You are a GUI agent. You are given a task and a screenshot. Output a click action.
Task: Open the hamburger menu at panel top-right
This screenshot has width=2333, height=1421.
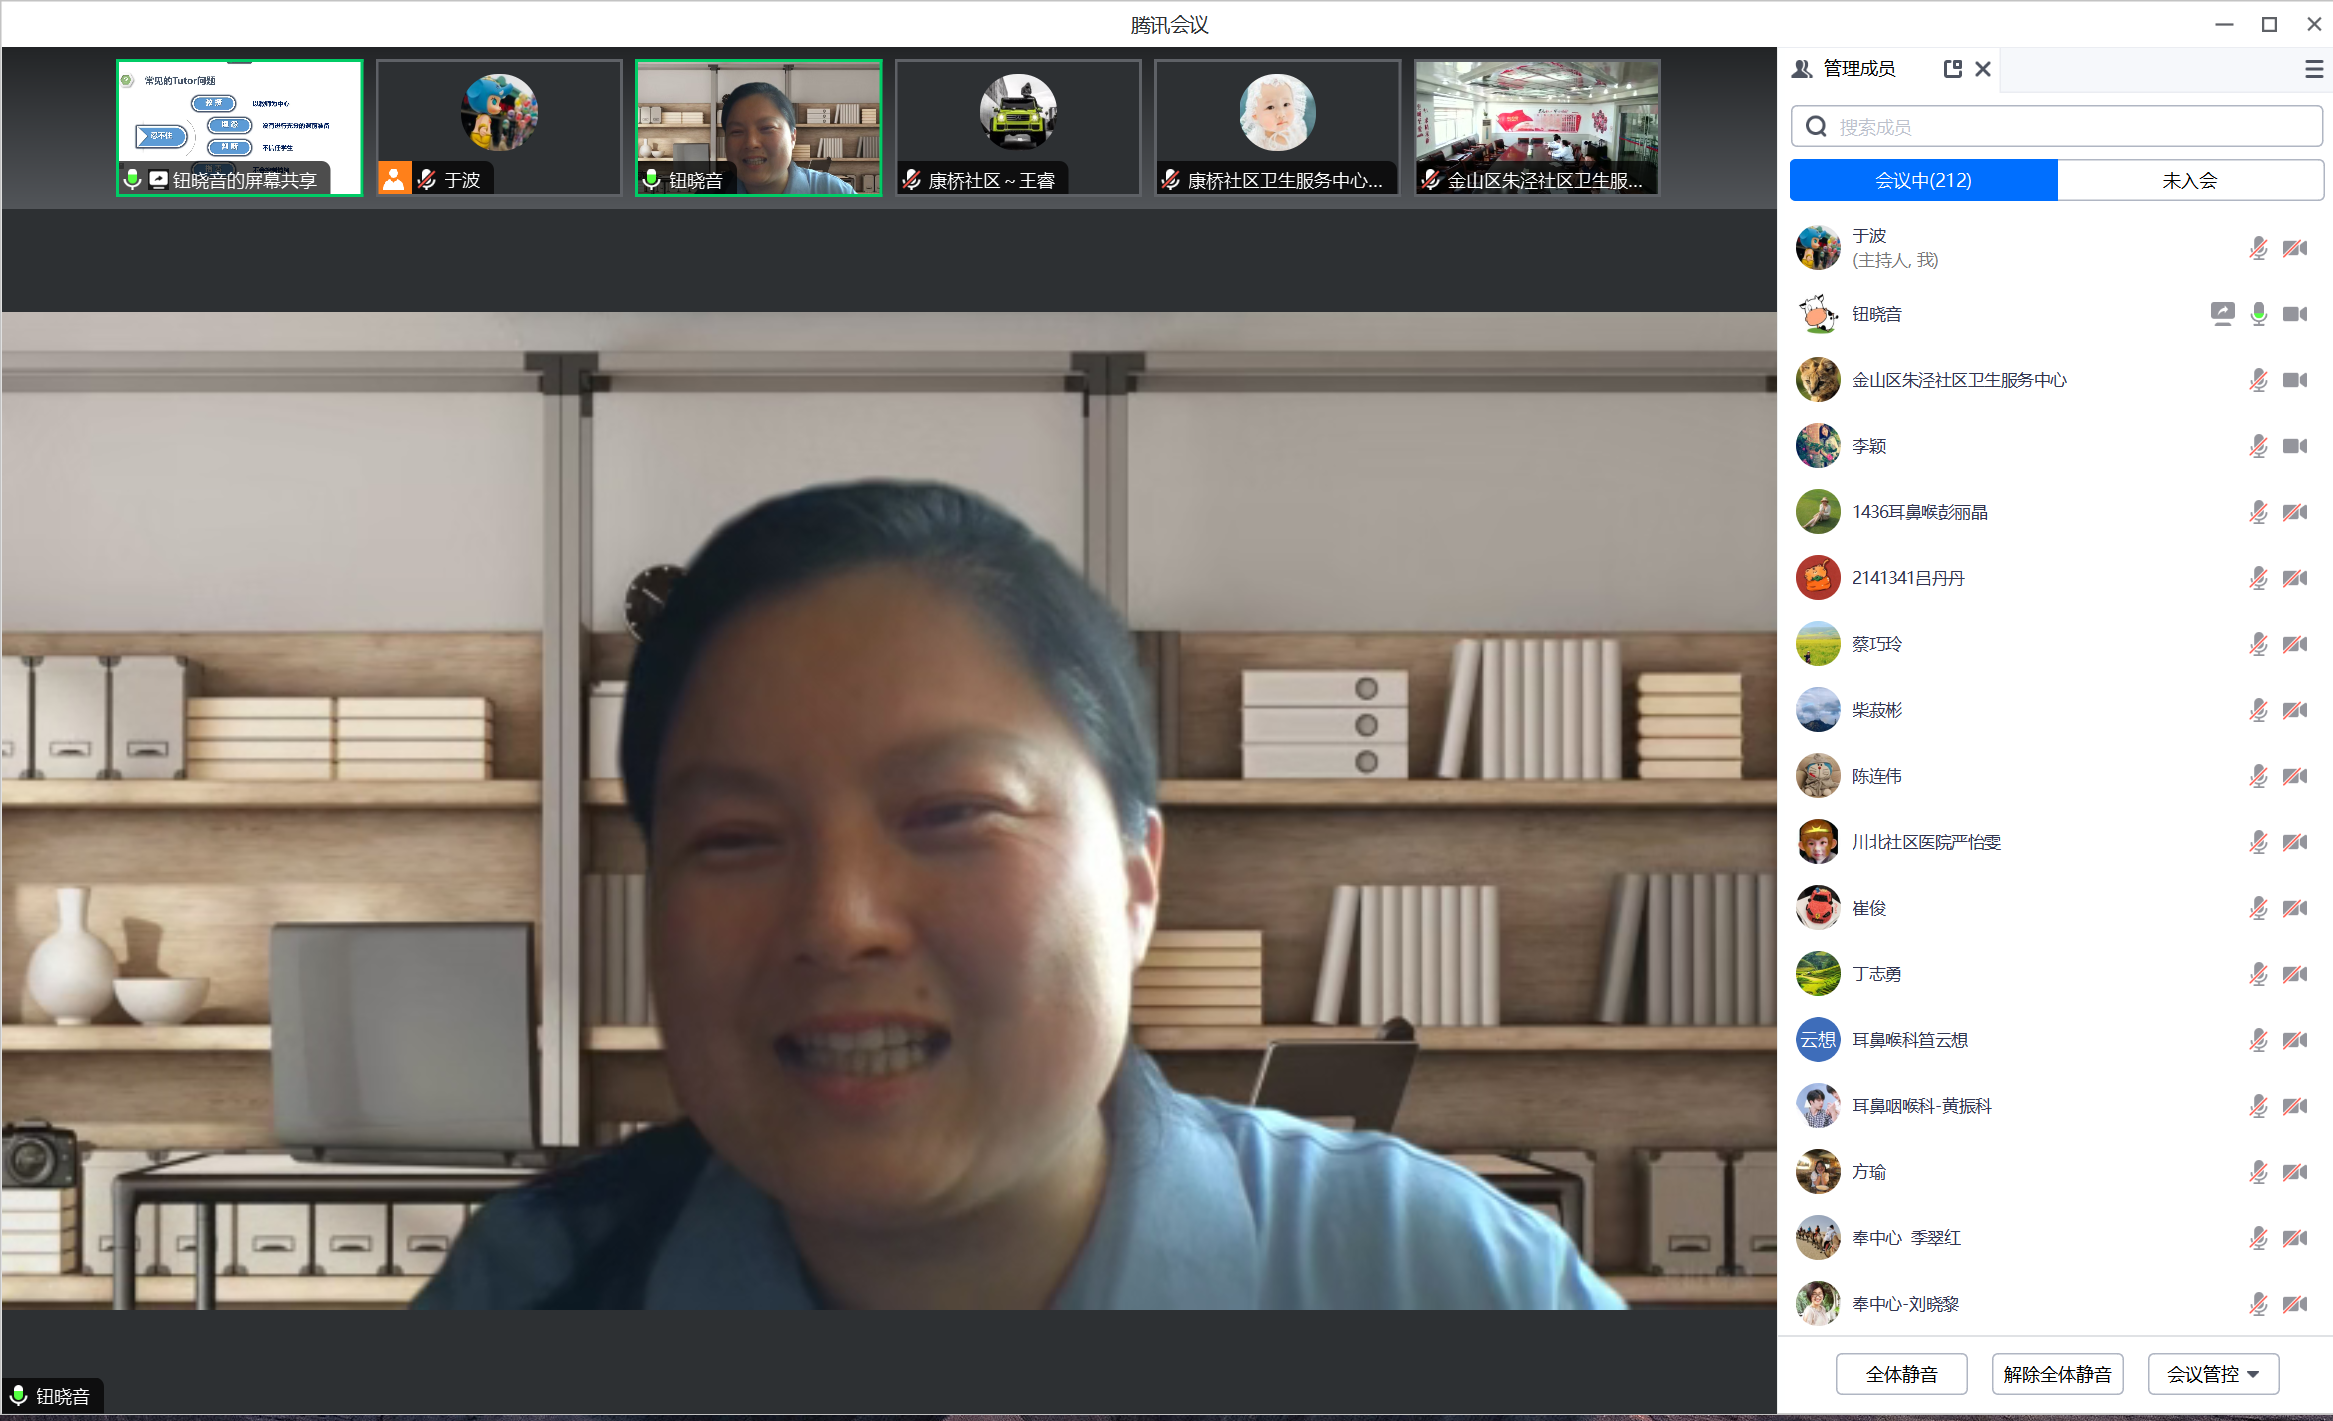click(x=2313, y=69)
